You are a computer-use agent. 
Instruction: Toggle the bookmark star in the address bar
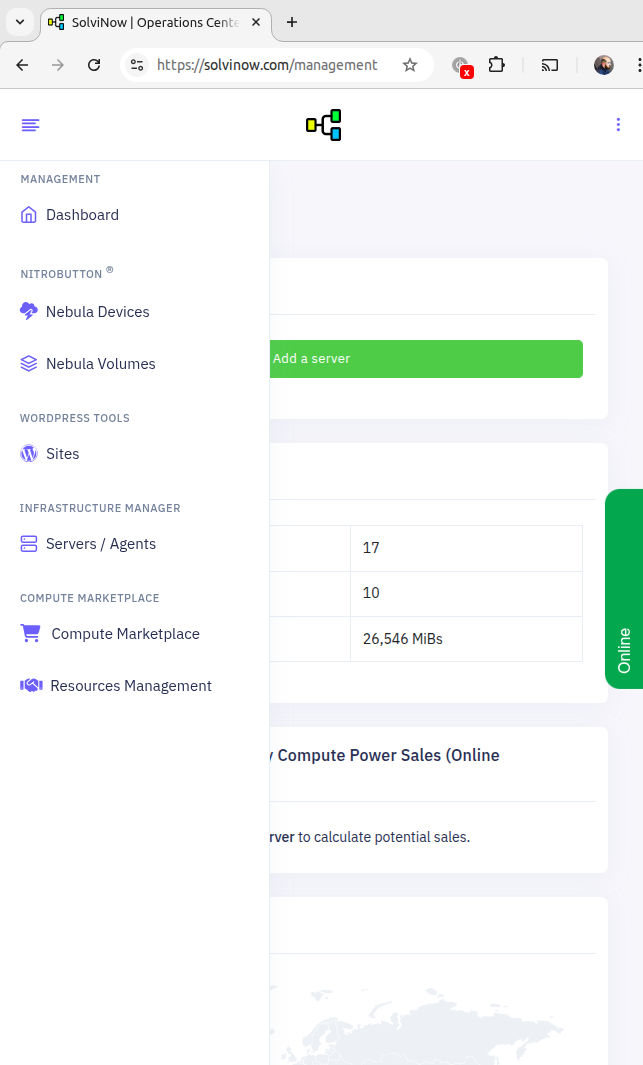click(410, 64)
